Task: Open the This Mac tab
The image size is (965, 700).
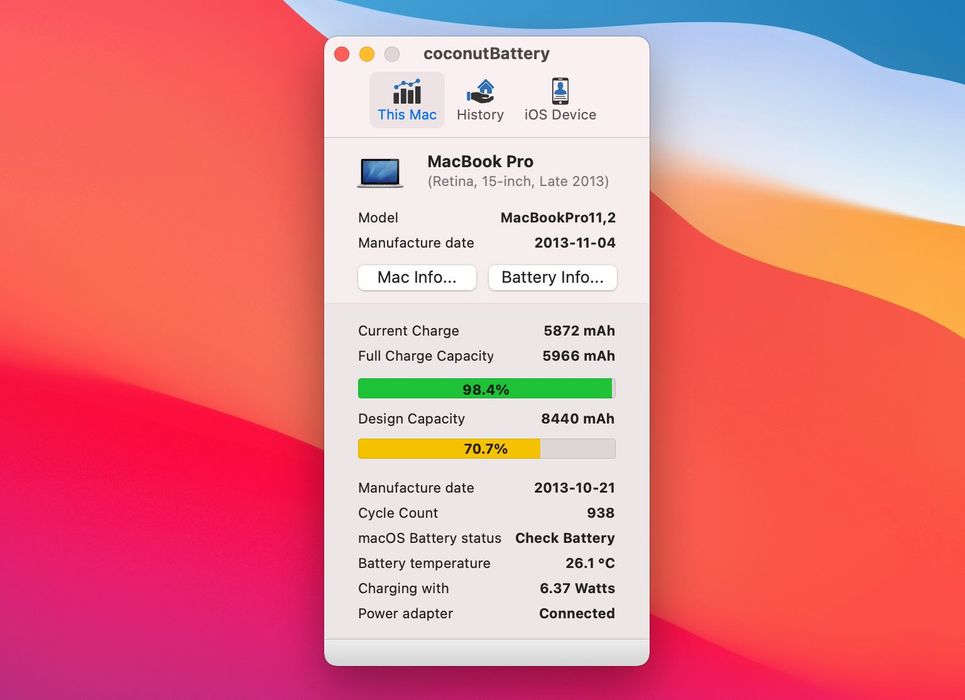Action: [x=407, y=100]
